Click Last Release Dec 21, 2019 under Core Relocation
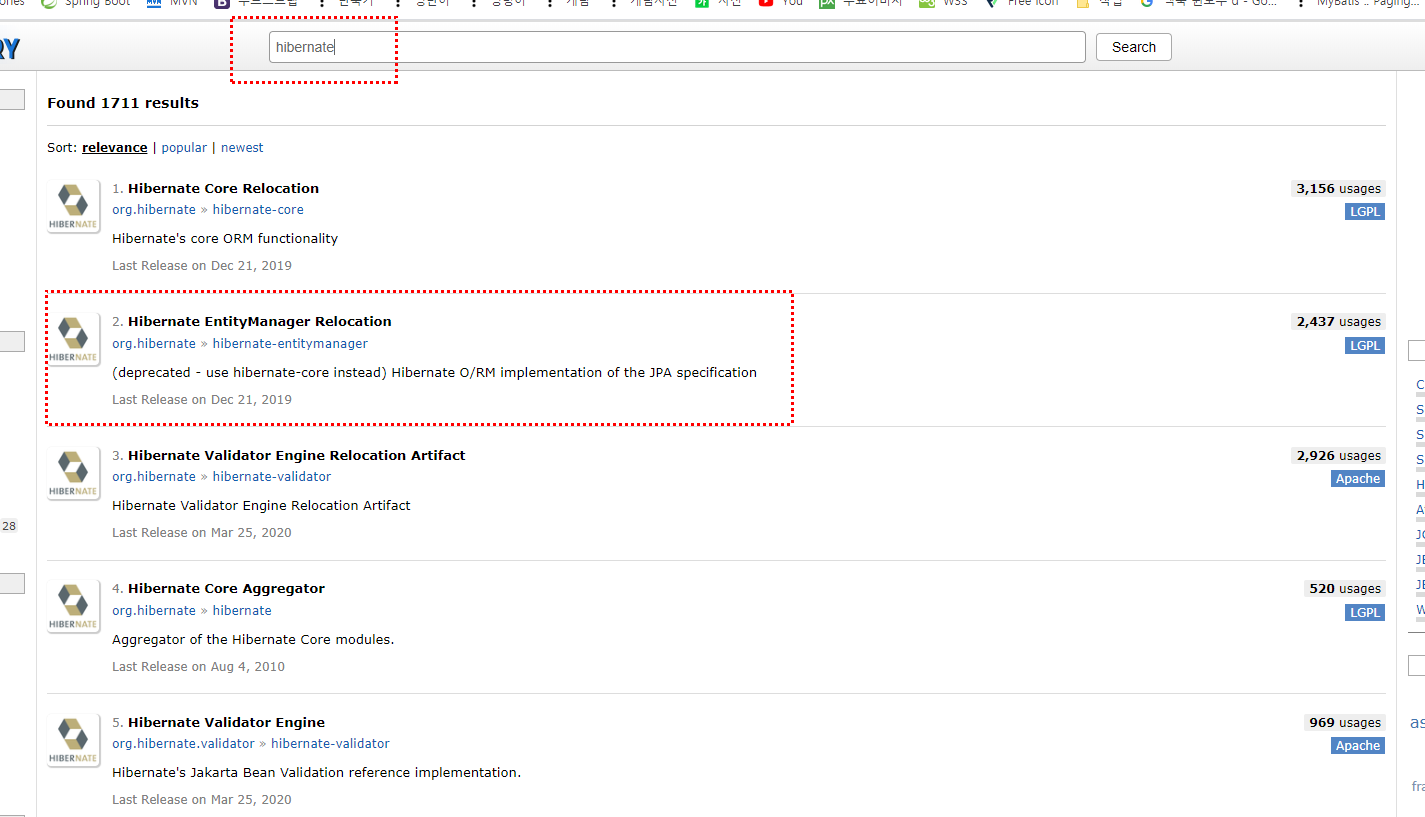The height and width of the screenshot is (817, 1425). point(202,266)
